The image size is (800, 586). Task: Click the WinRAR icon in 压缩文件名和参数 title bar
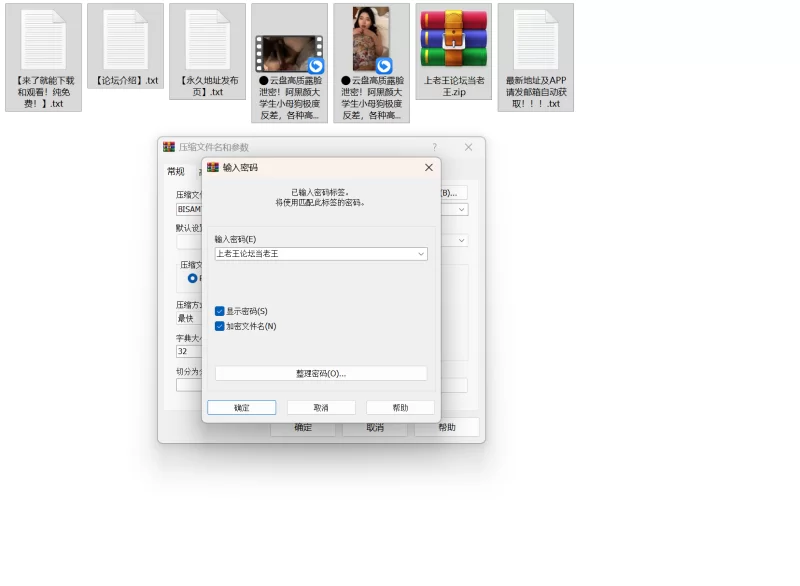(169, 147)
